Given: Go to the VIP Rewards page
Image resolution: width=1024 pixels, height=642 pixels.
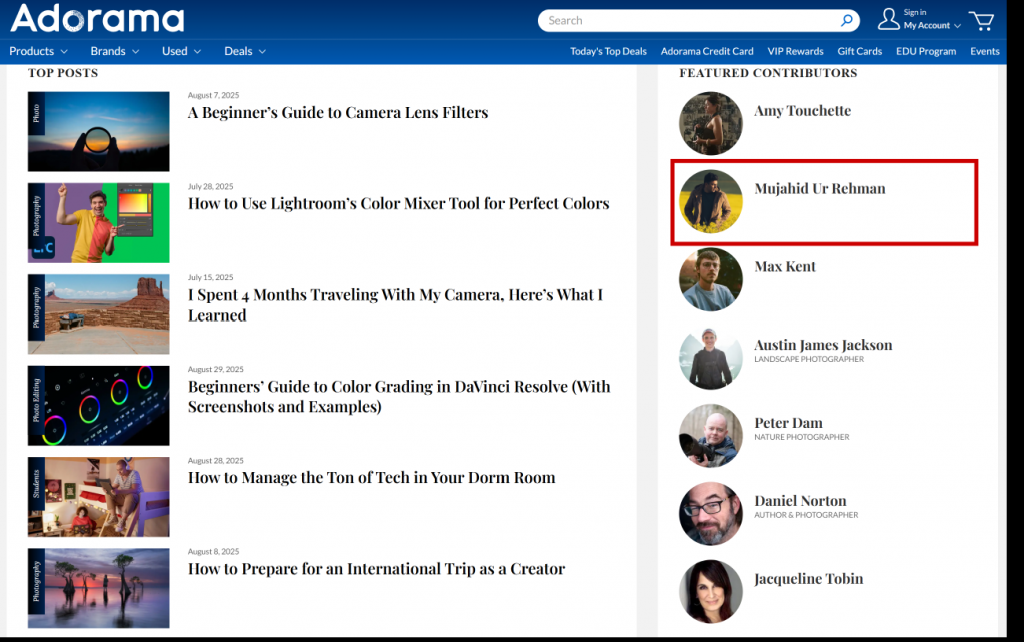Looking at the screenshot, I should (x=795, y=51).
